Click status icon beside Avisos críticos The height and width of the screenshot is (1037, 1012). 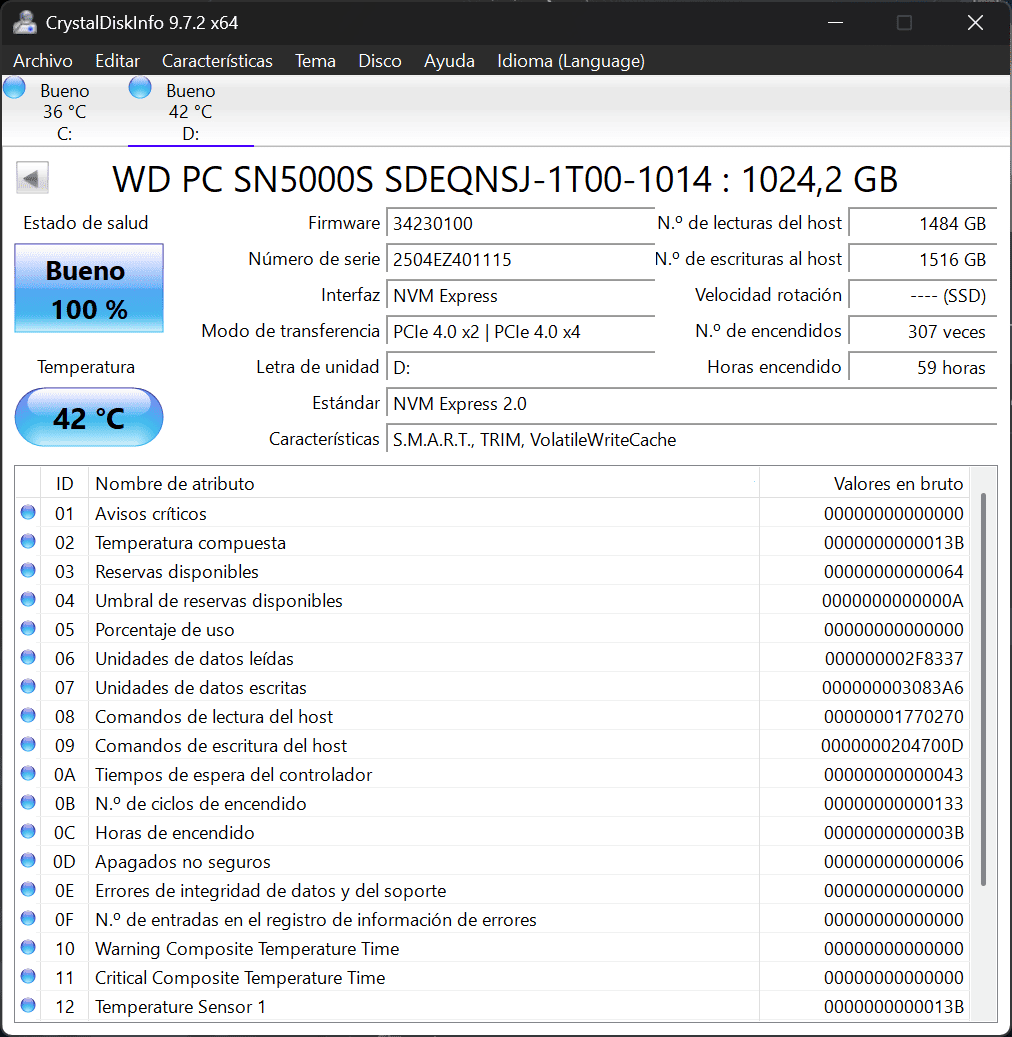point(28,513)
